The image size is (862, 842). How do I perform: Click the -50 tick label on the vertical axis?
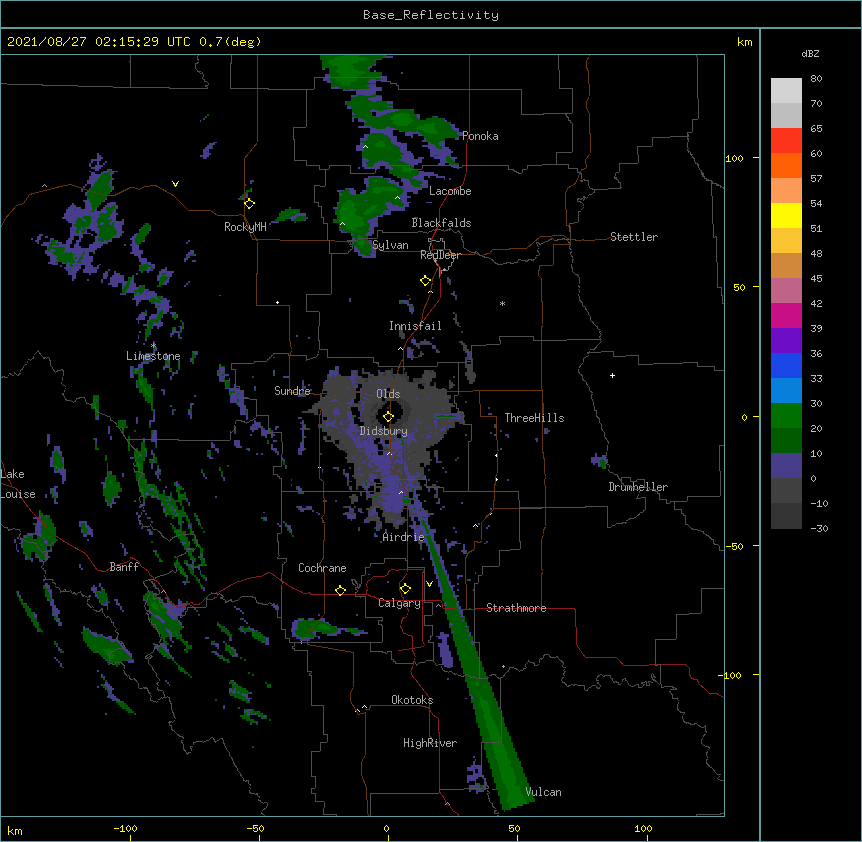(734, 546)
